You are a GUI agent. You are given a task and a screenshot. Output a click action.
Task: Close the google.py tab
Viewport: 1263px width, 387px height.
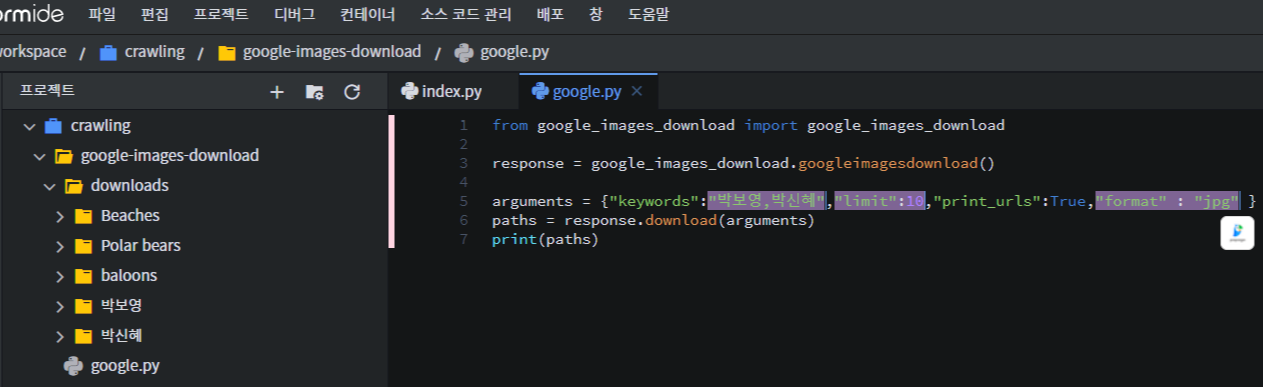click(637, 92)
